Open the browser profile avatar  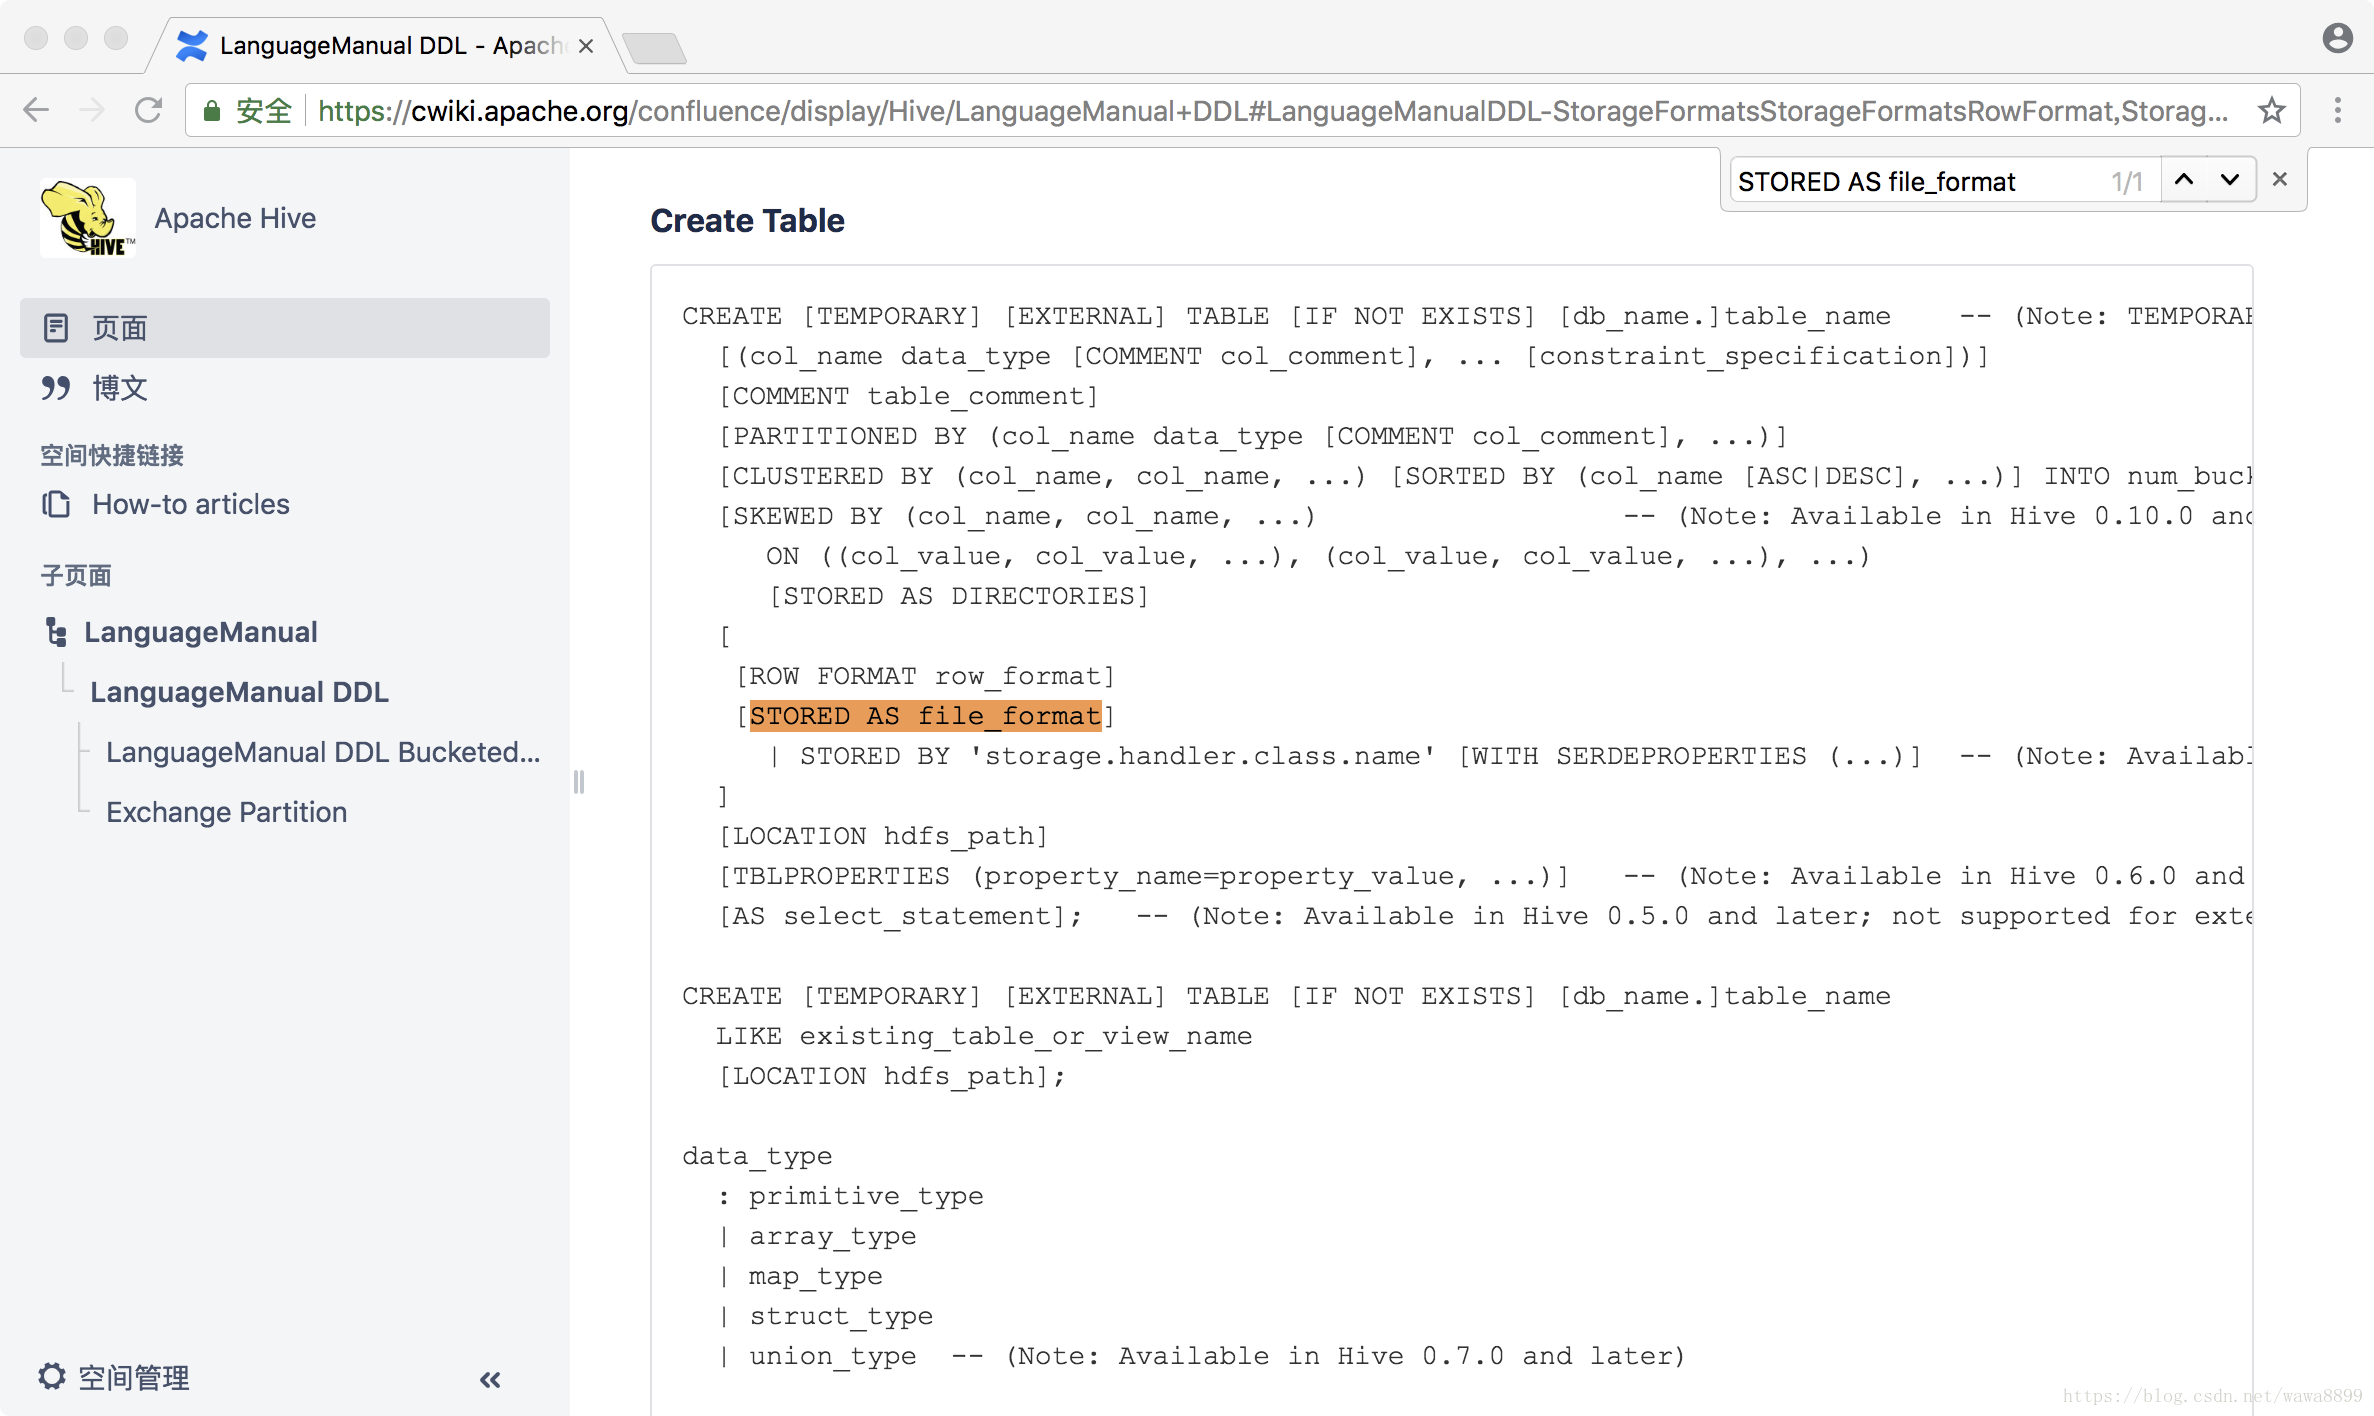2337,38
